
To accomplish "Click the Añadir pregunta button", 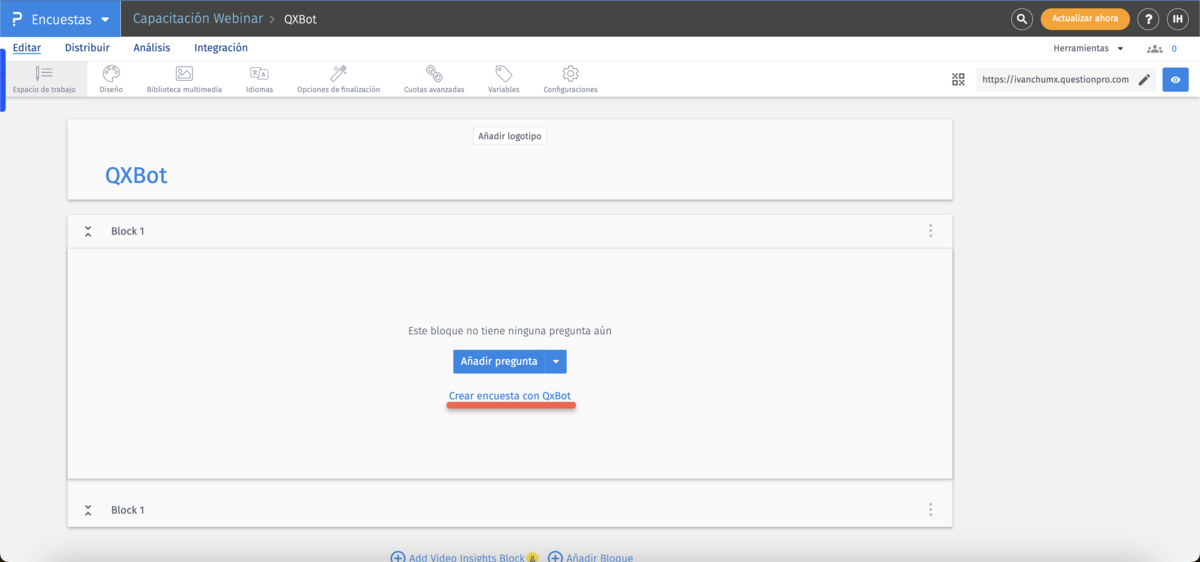I will click(499, 361).
